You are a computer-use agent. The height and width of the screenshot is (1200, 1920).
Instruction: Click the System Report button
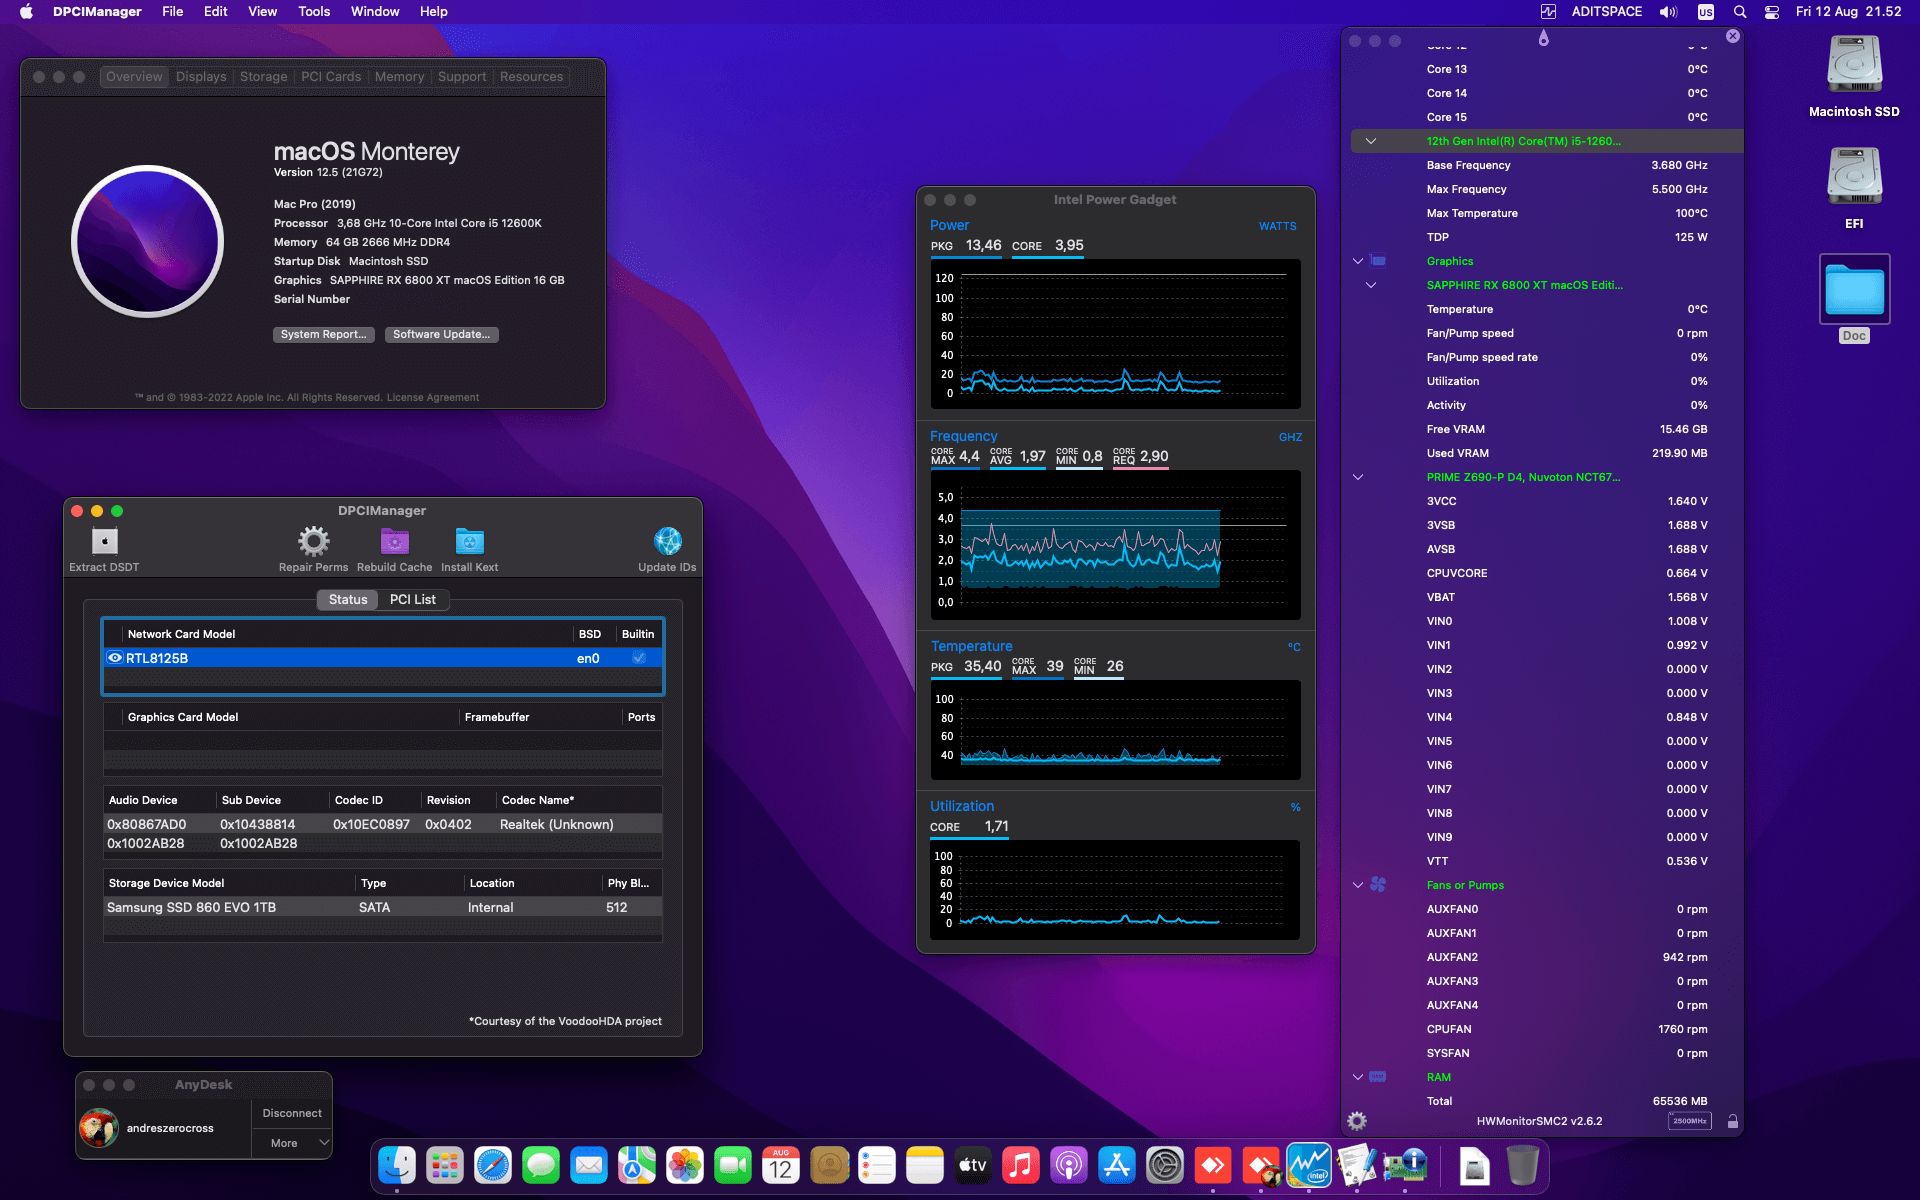[323, 335]
